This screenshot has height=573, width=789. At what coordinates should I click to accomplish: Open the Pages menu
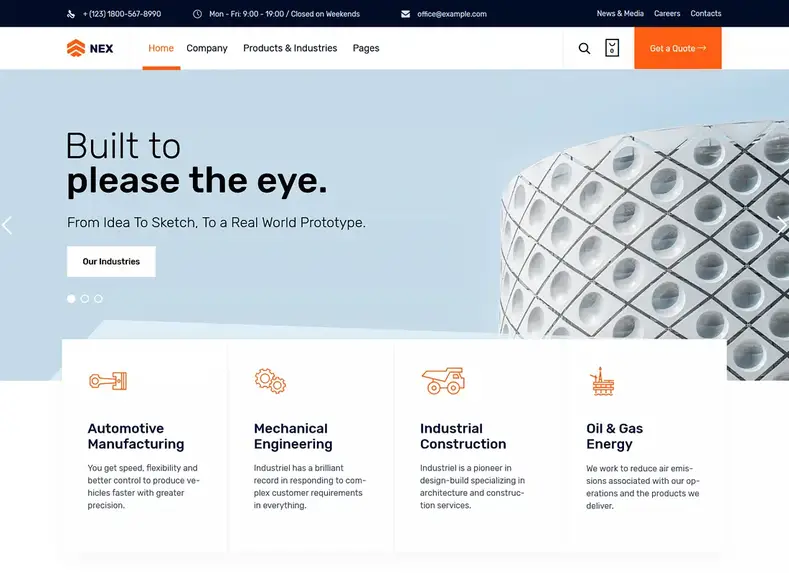click(x=366, y=48)
